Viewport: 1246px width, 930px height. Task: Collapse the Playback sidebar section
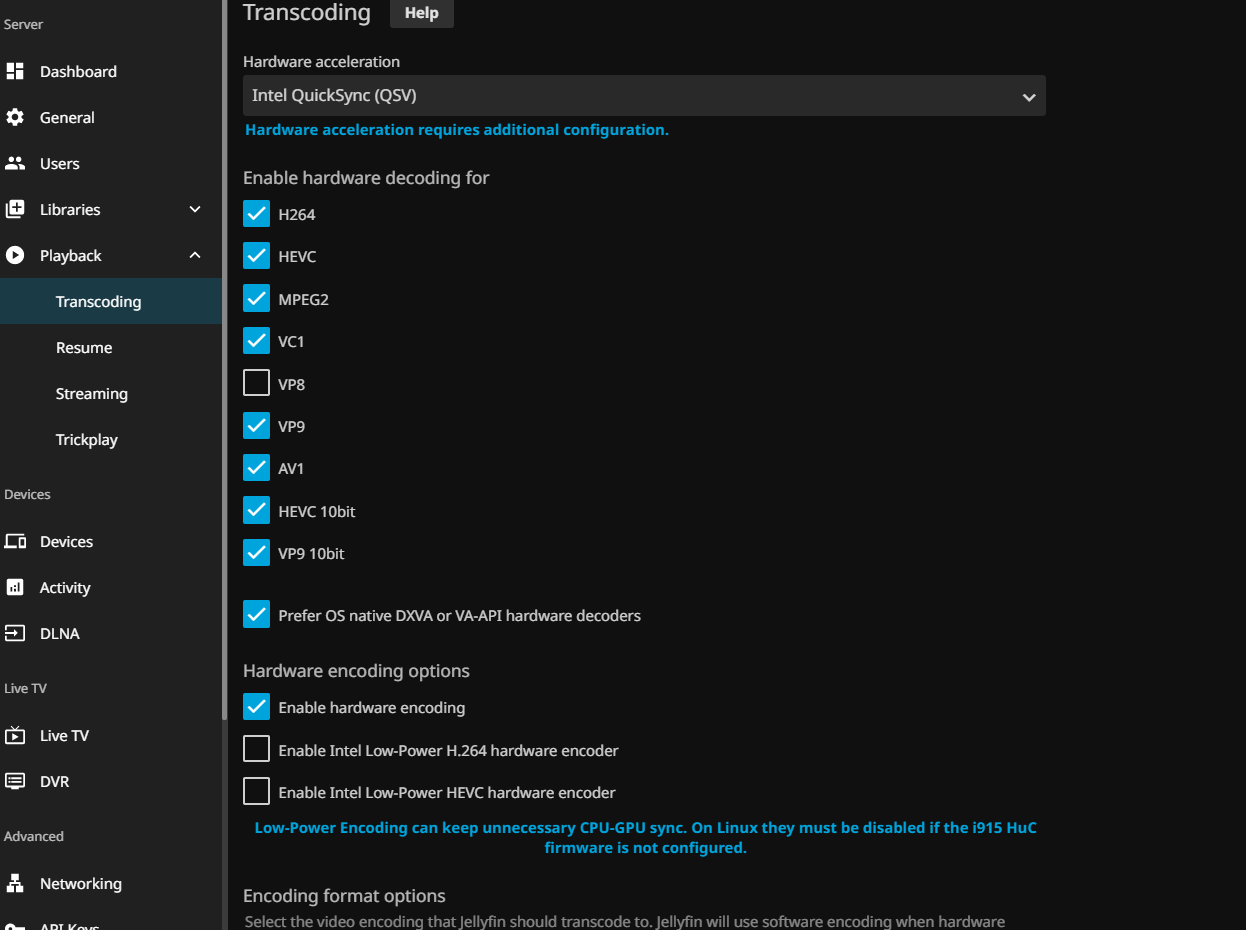[195, 255]
